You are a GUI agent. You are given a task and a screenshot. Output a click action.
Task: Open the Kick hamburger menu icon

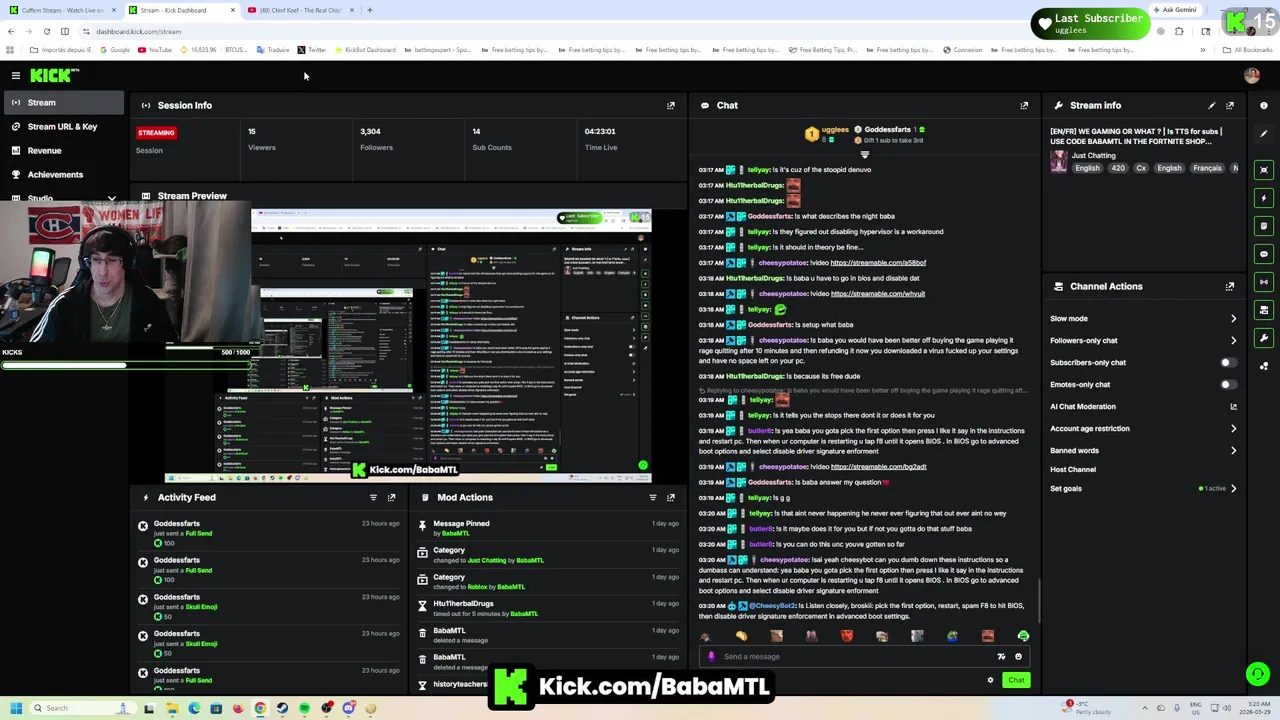pos(16,75)
